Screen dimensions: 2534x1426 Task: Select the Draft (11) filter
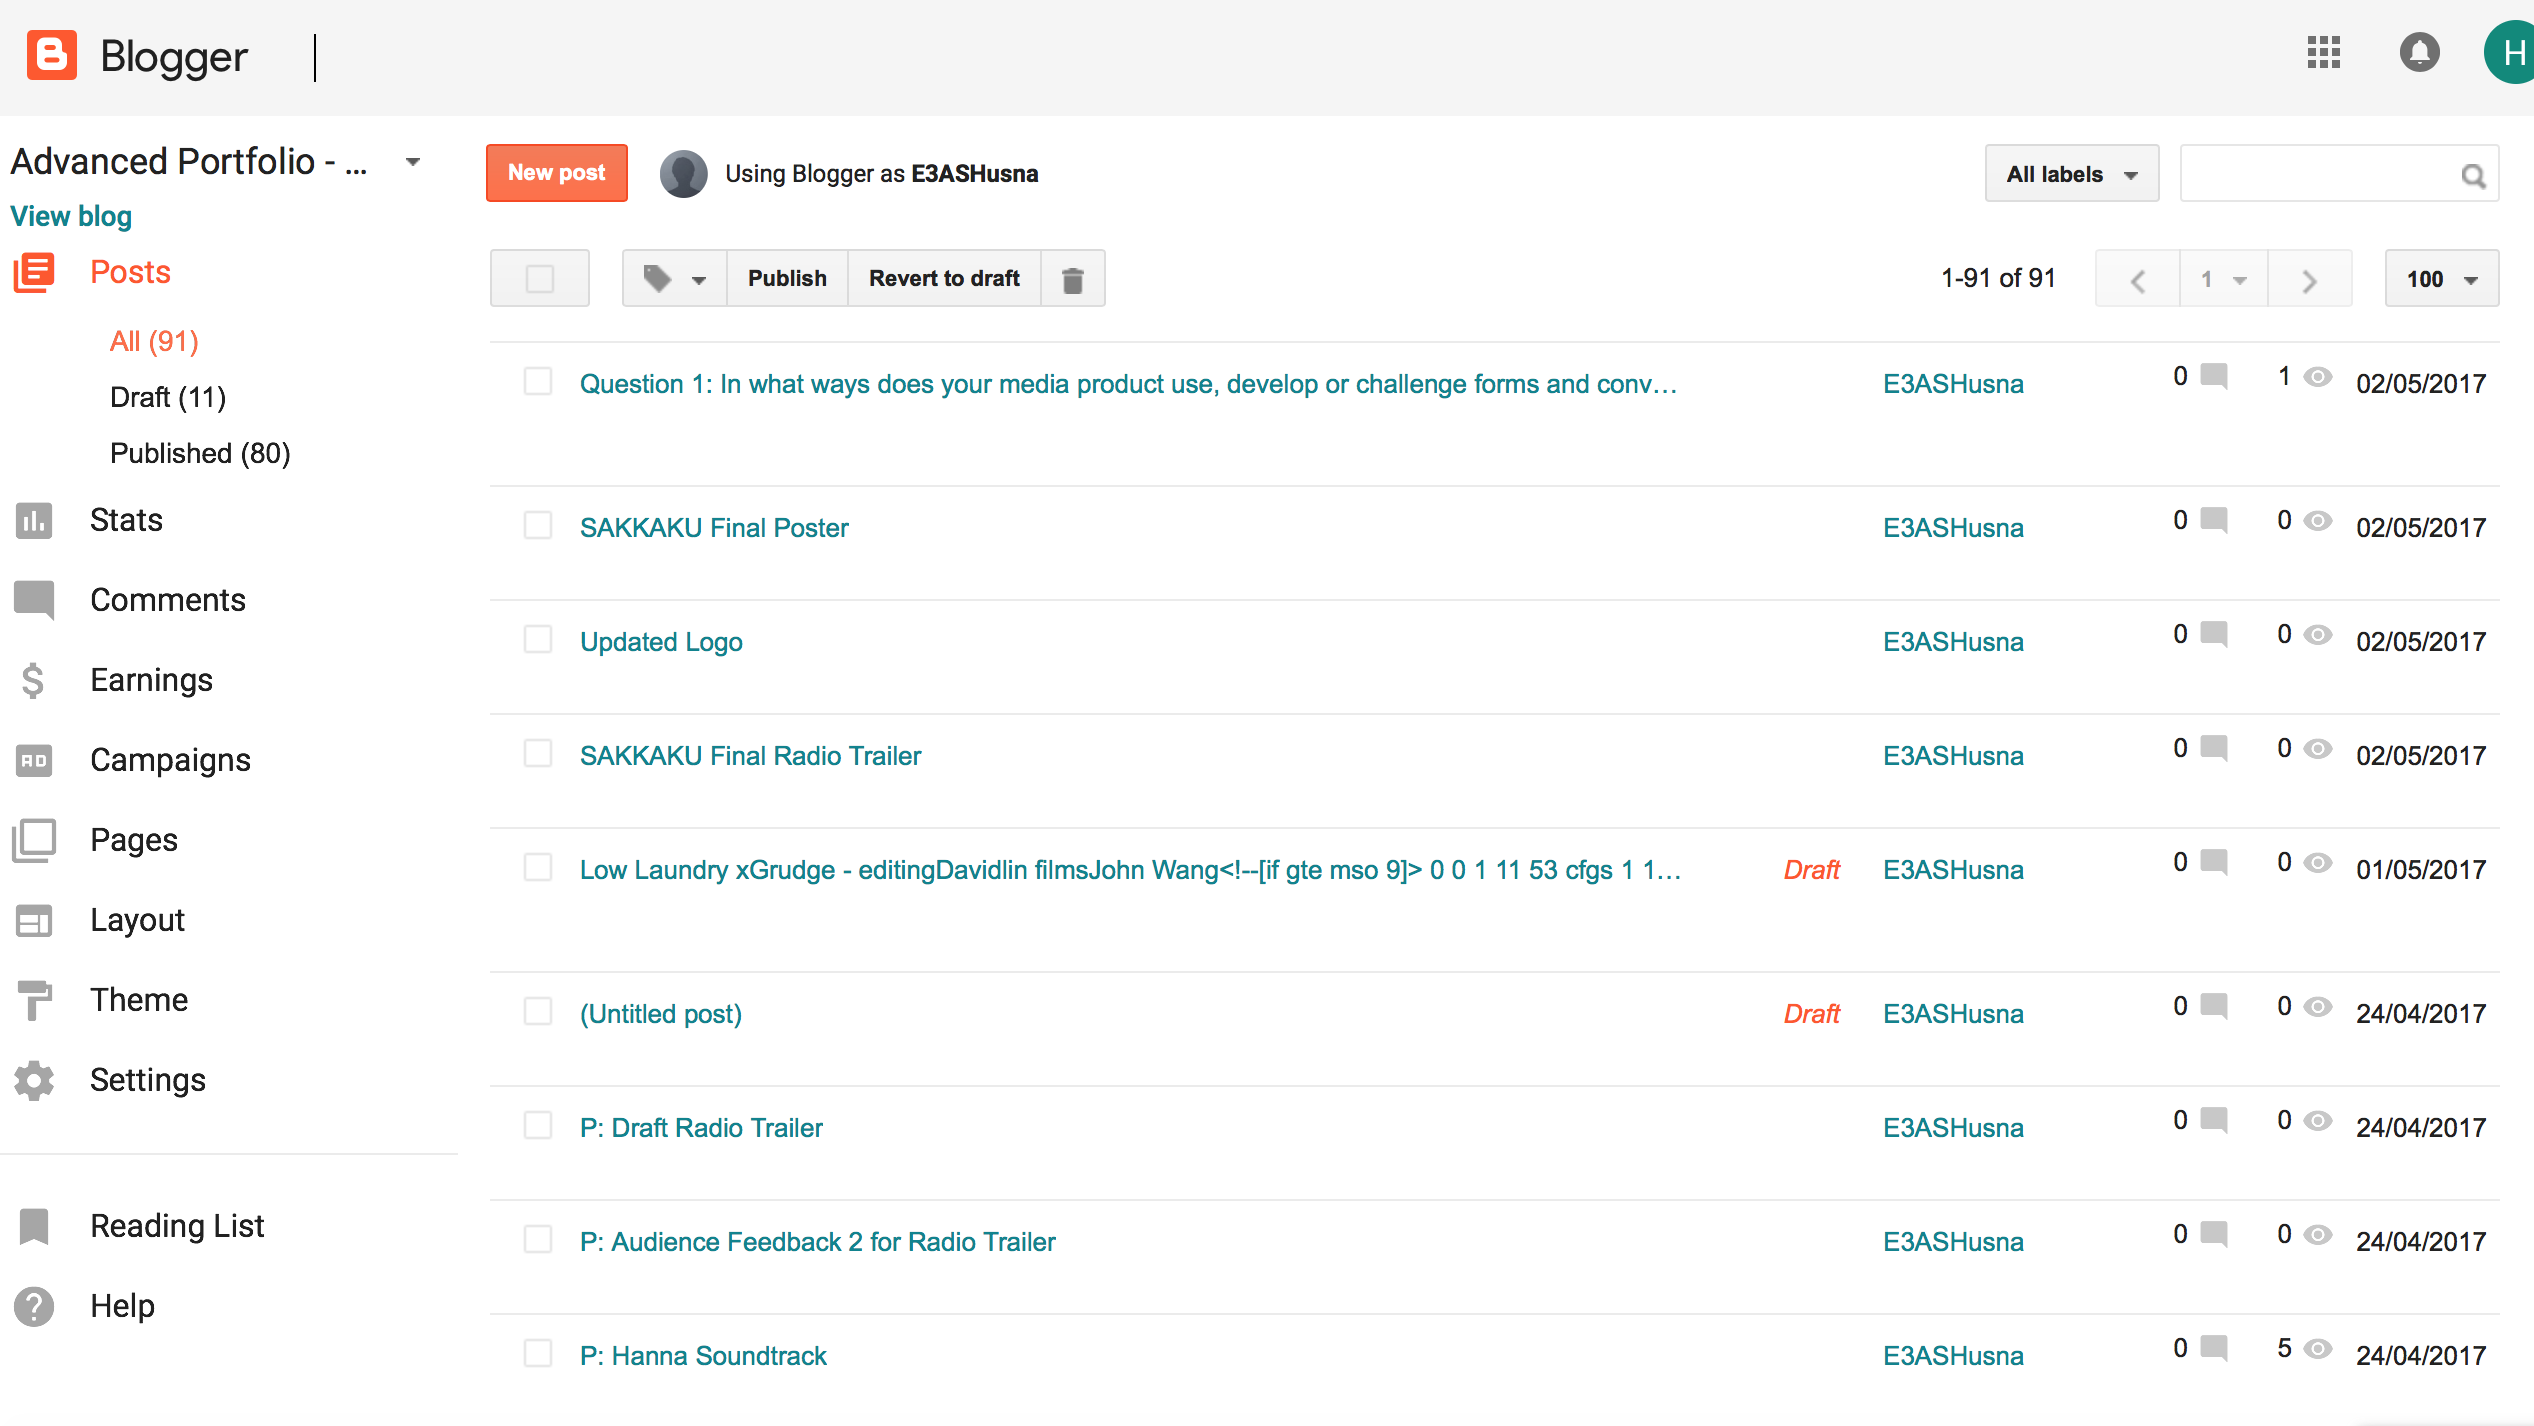pyautogui.click(x=168, y=398)
